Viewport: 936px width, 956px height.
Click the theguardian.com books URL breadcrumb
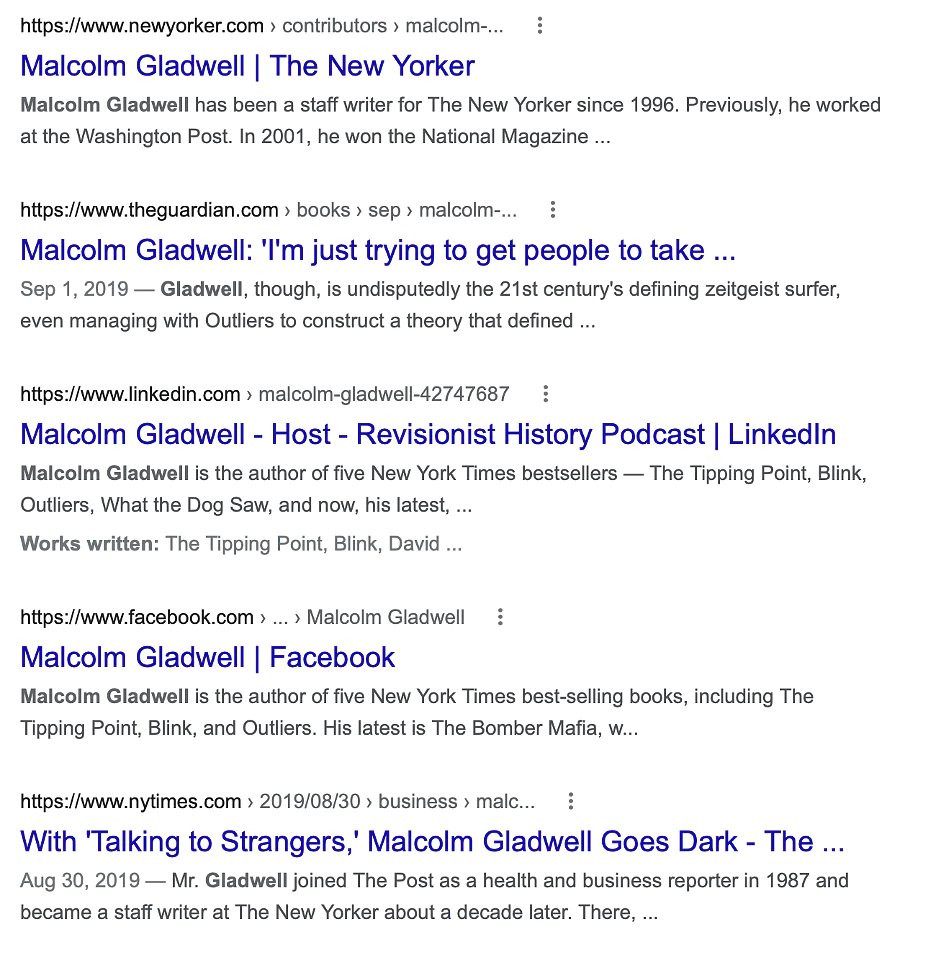pos(268,210)
